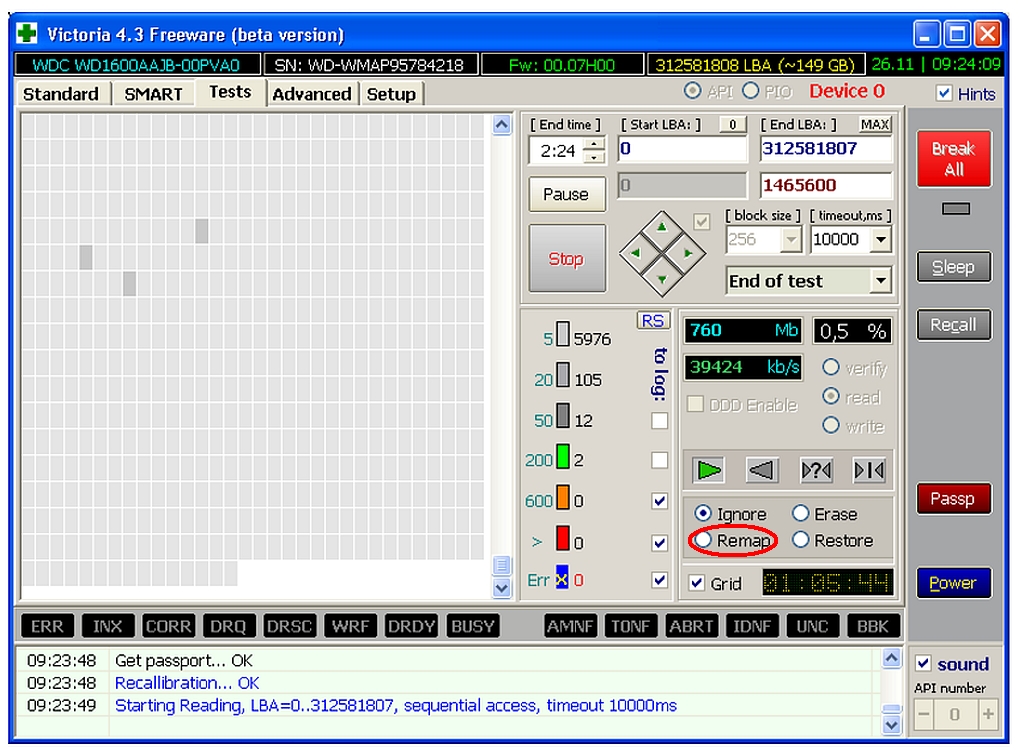Viewport: 1019px width, 750px height.
Task: Click the DRDY status indicator
Action: pyautogui.click(x=410, y=626)
